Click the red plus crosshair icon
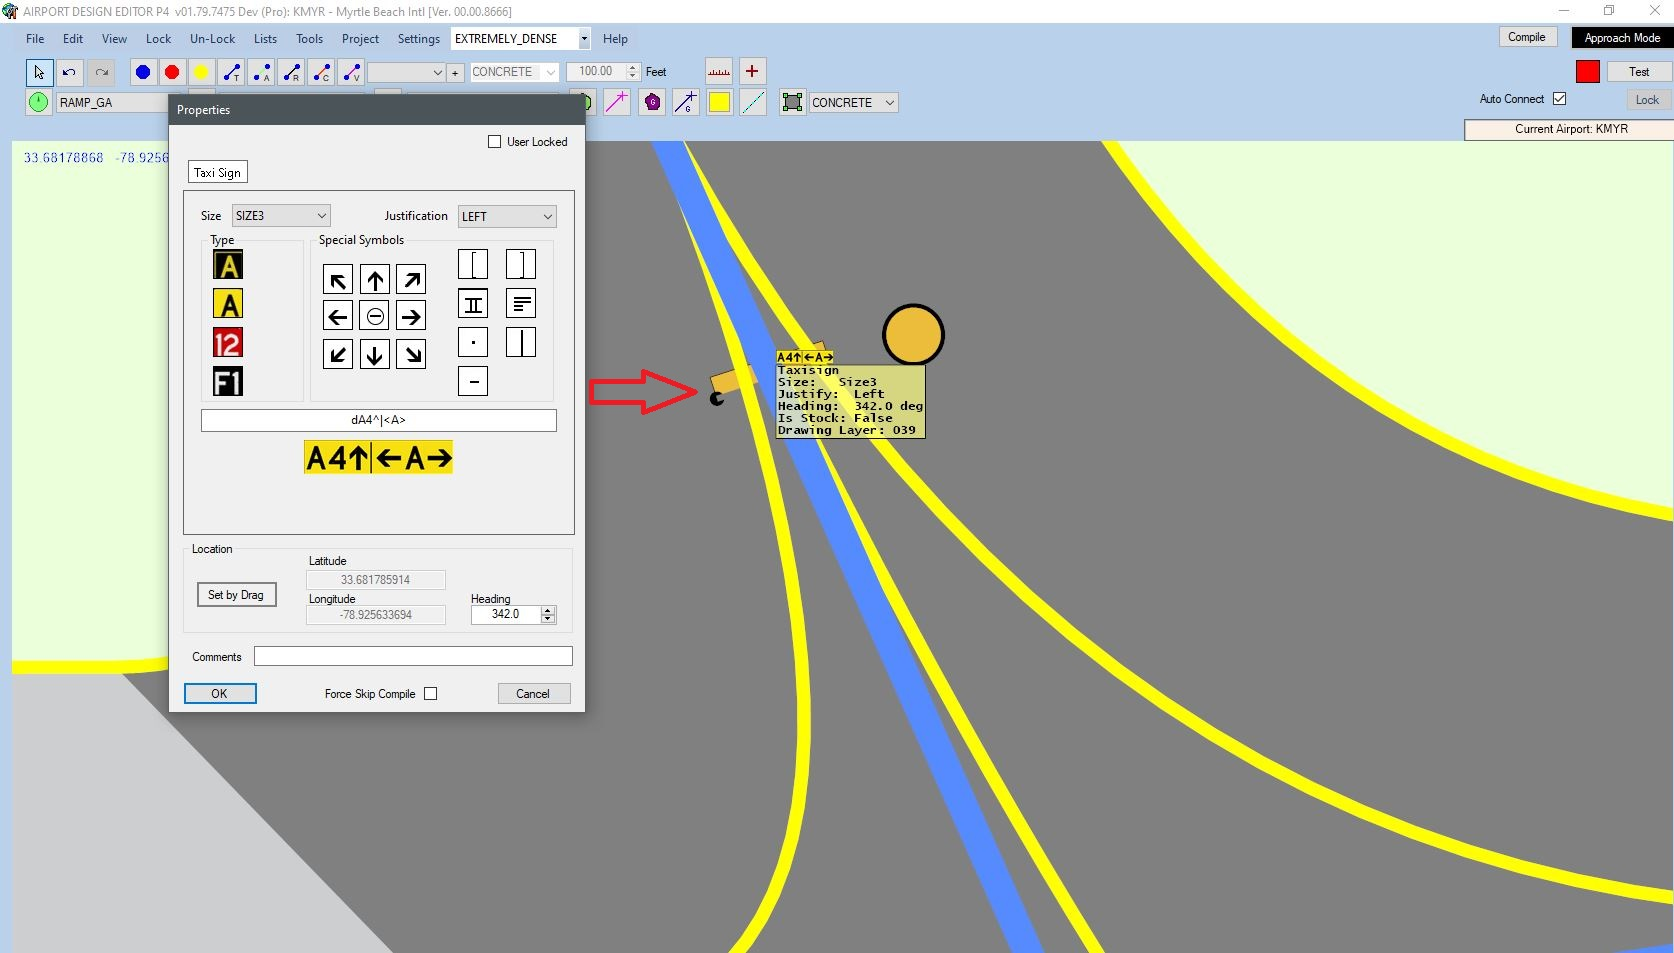 [x=752, y=72]
